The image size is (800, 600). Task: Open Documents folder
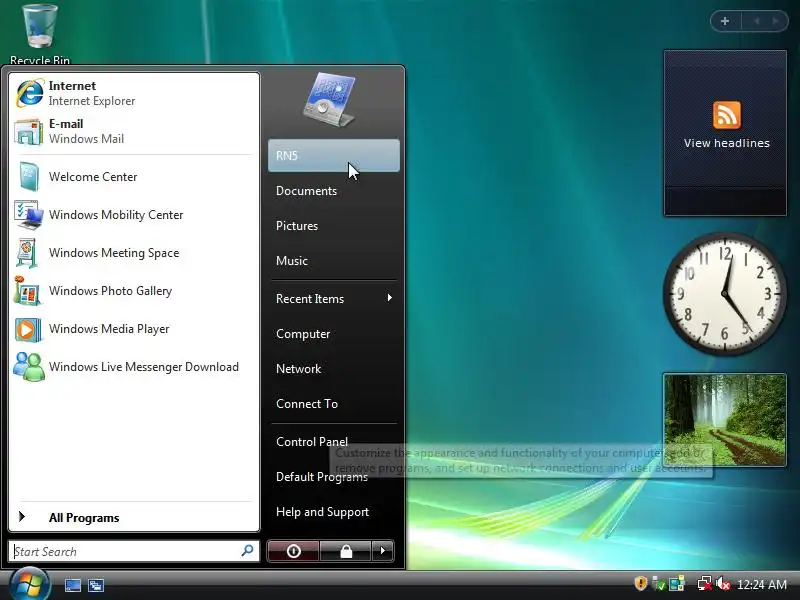(x=333, y=191)
